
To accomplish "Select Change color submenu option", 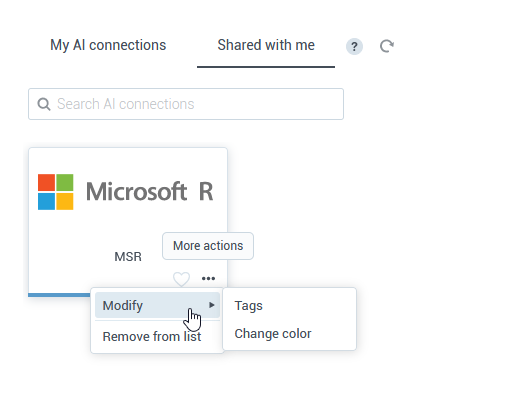I will point(273,334).
